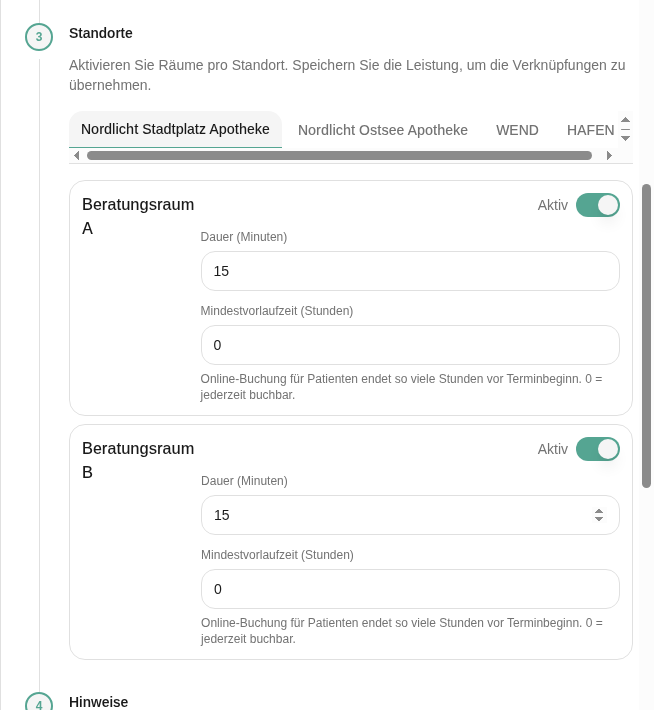672x710 pixels.
Task: Open the WEND location tab
Action: click(x=517, y=130)
